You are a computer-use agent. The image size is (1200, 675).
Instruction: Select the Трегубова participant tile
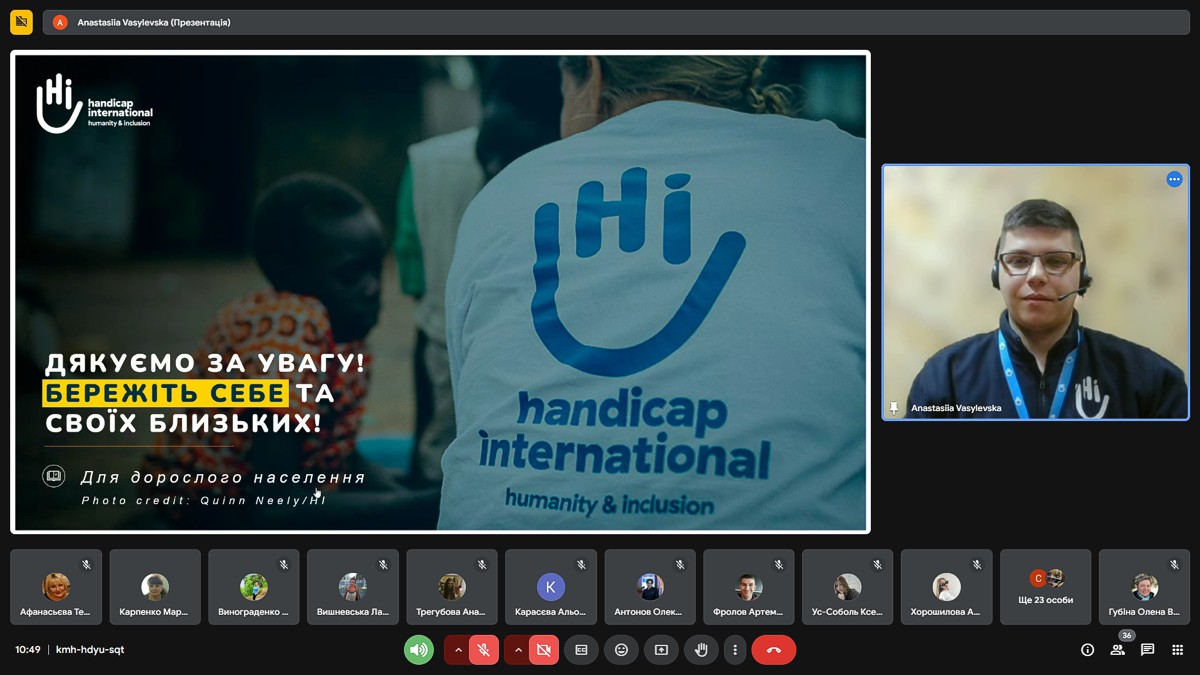[452, 587]
